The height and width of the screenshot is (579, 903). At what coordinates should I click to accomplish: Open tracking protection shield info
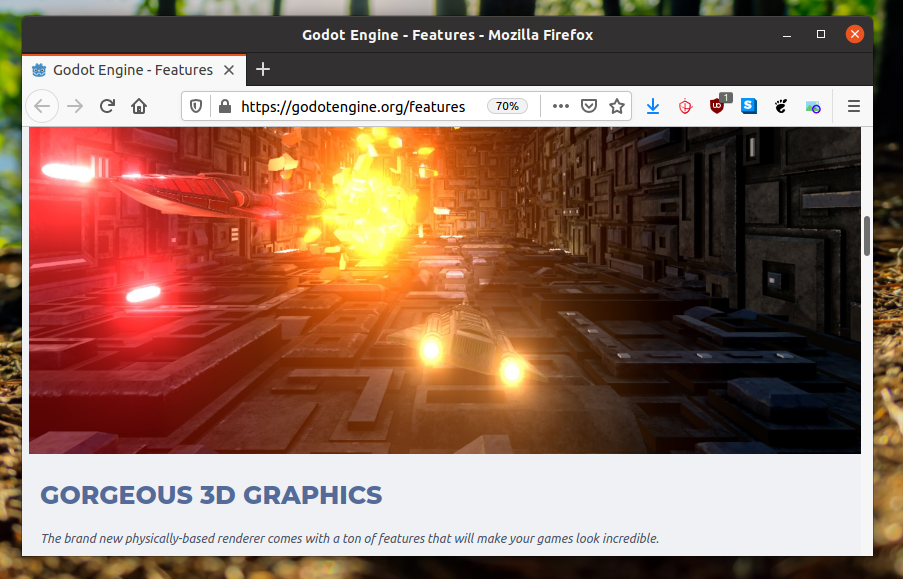[x=196, y=107]
